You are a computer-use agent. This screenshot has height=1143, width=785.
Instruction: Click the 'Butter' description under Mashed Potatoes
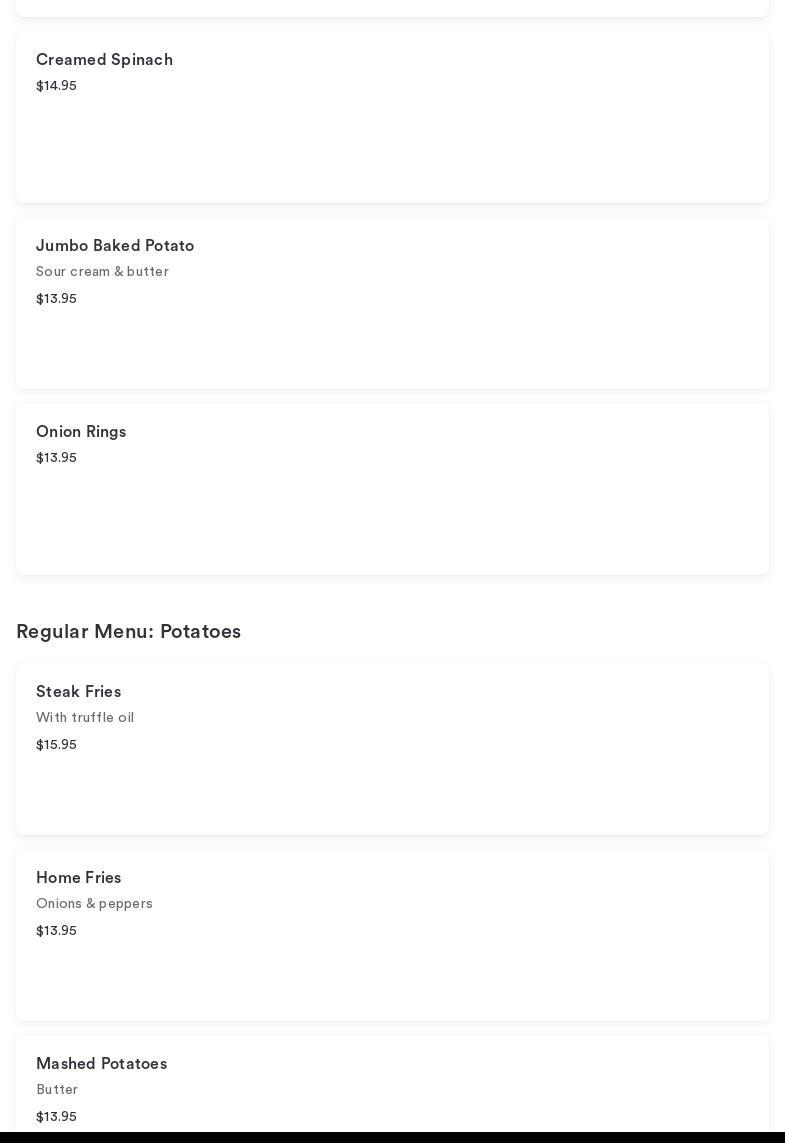click(57, 1090)
